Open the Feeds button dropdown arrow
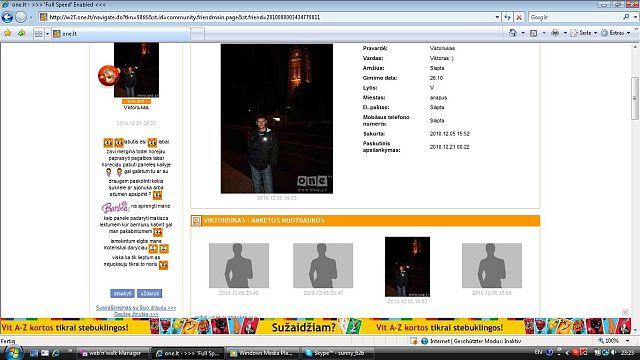Screen dimensions: 640x360 [544, 33]
